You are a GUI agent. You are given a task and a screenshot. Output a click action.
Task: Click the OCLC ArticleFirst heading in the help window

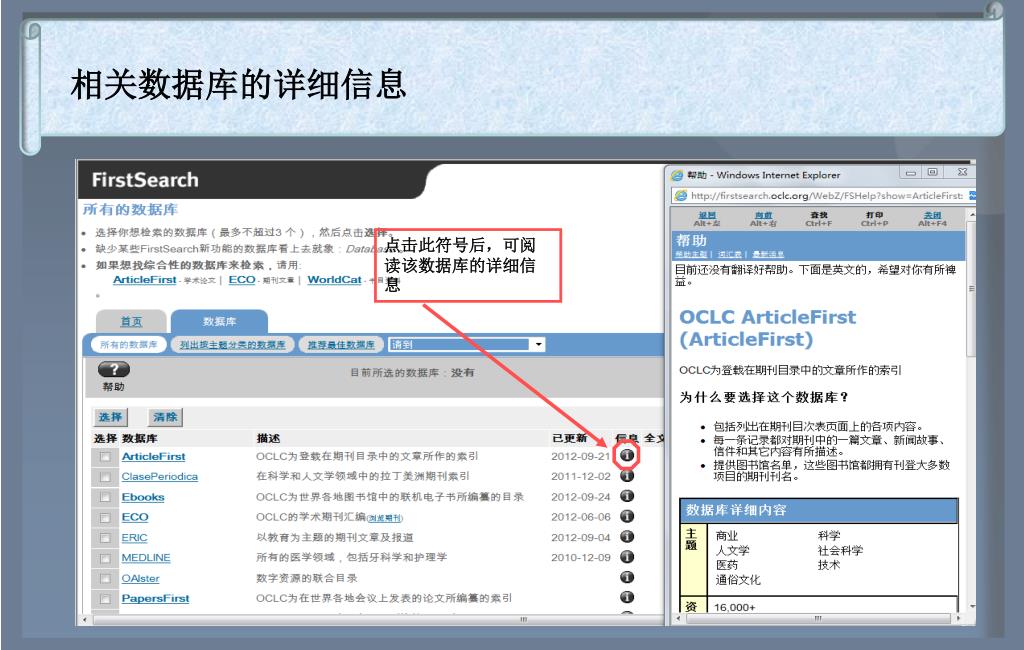tap(767, 328)
